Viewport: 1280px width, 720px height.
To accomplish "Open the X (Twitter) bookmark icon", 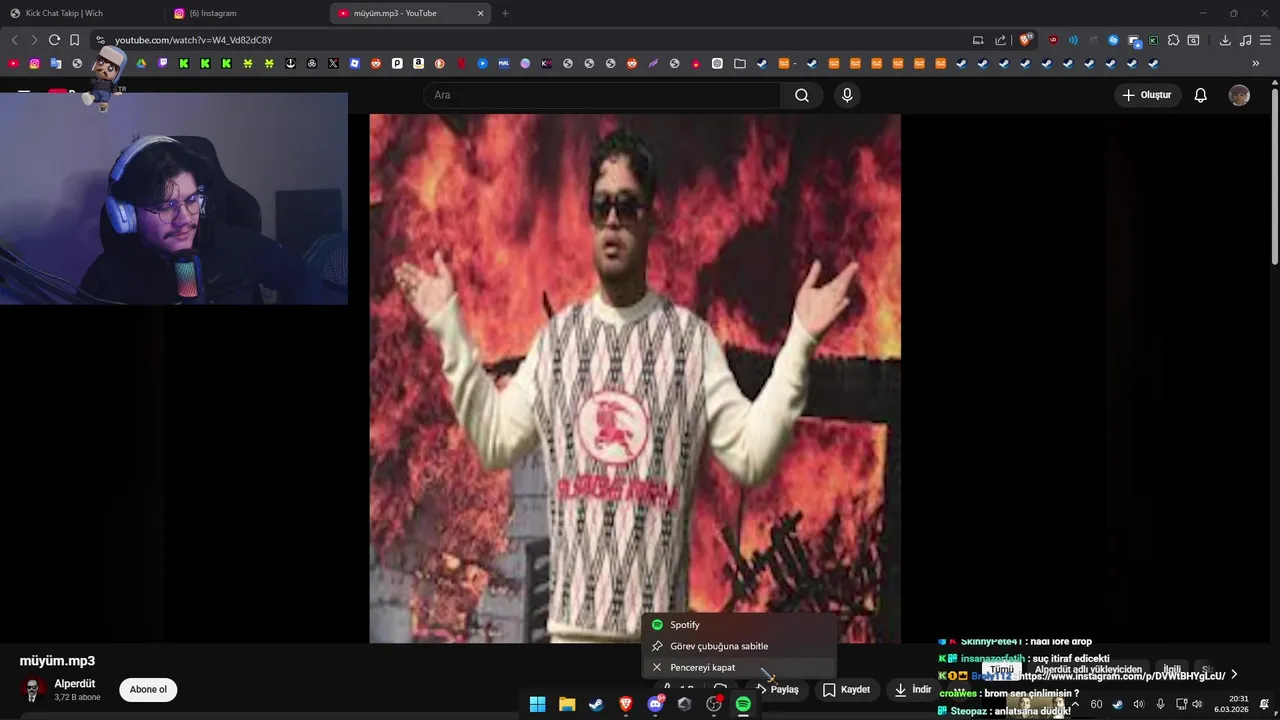I will 333,63.
